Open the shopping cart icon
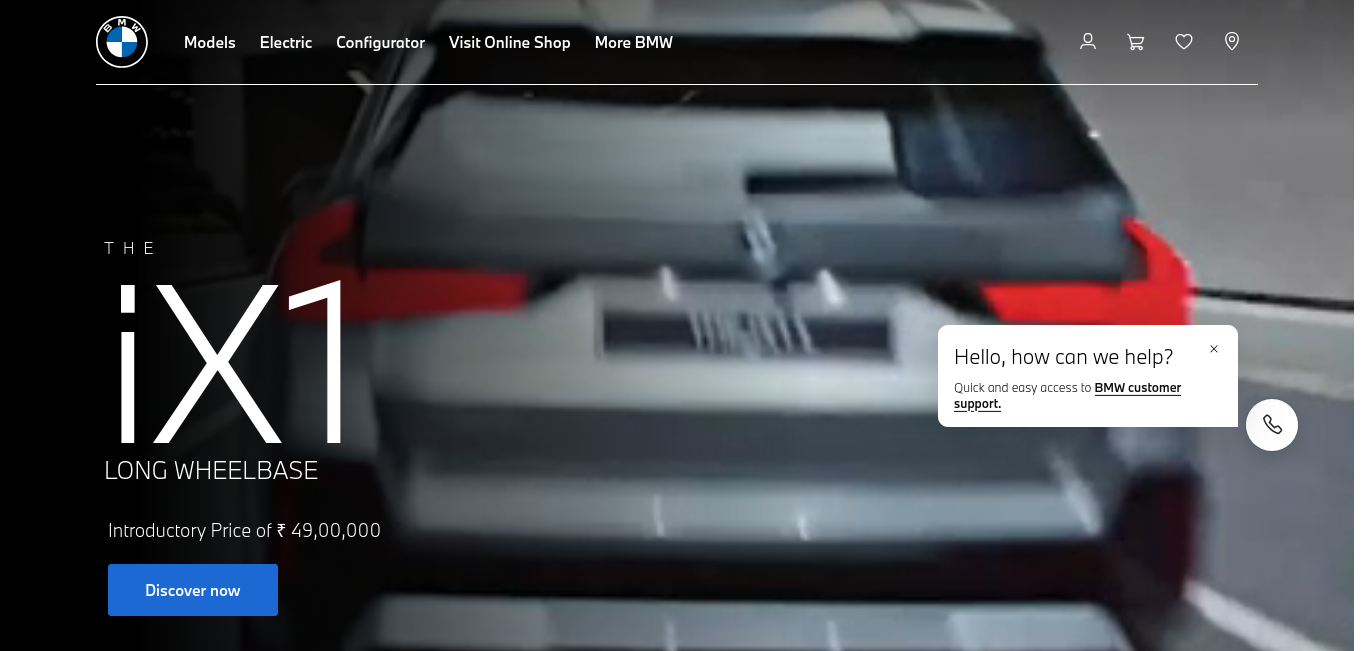The height and width of the screenshot is (651, 1366). coord(1136,42)
